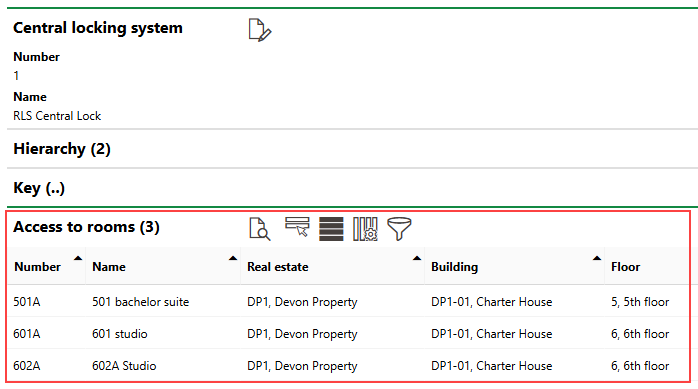Image resolution: width=698 pixels, height=389 pixels.
Task: Click 'DP1, Devon Property' in the 601A row
Action: click(x=302, y=334)
